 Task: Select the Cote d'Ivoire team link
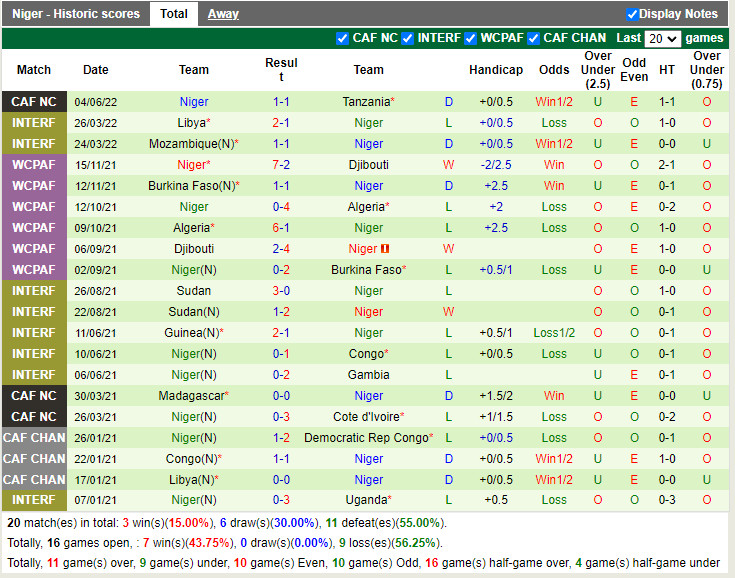click(x=365, y=417)
